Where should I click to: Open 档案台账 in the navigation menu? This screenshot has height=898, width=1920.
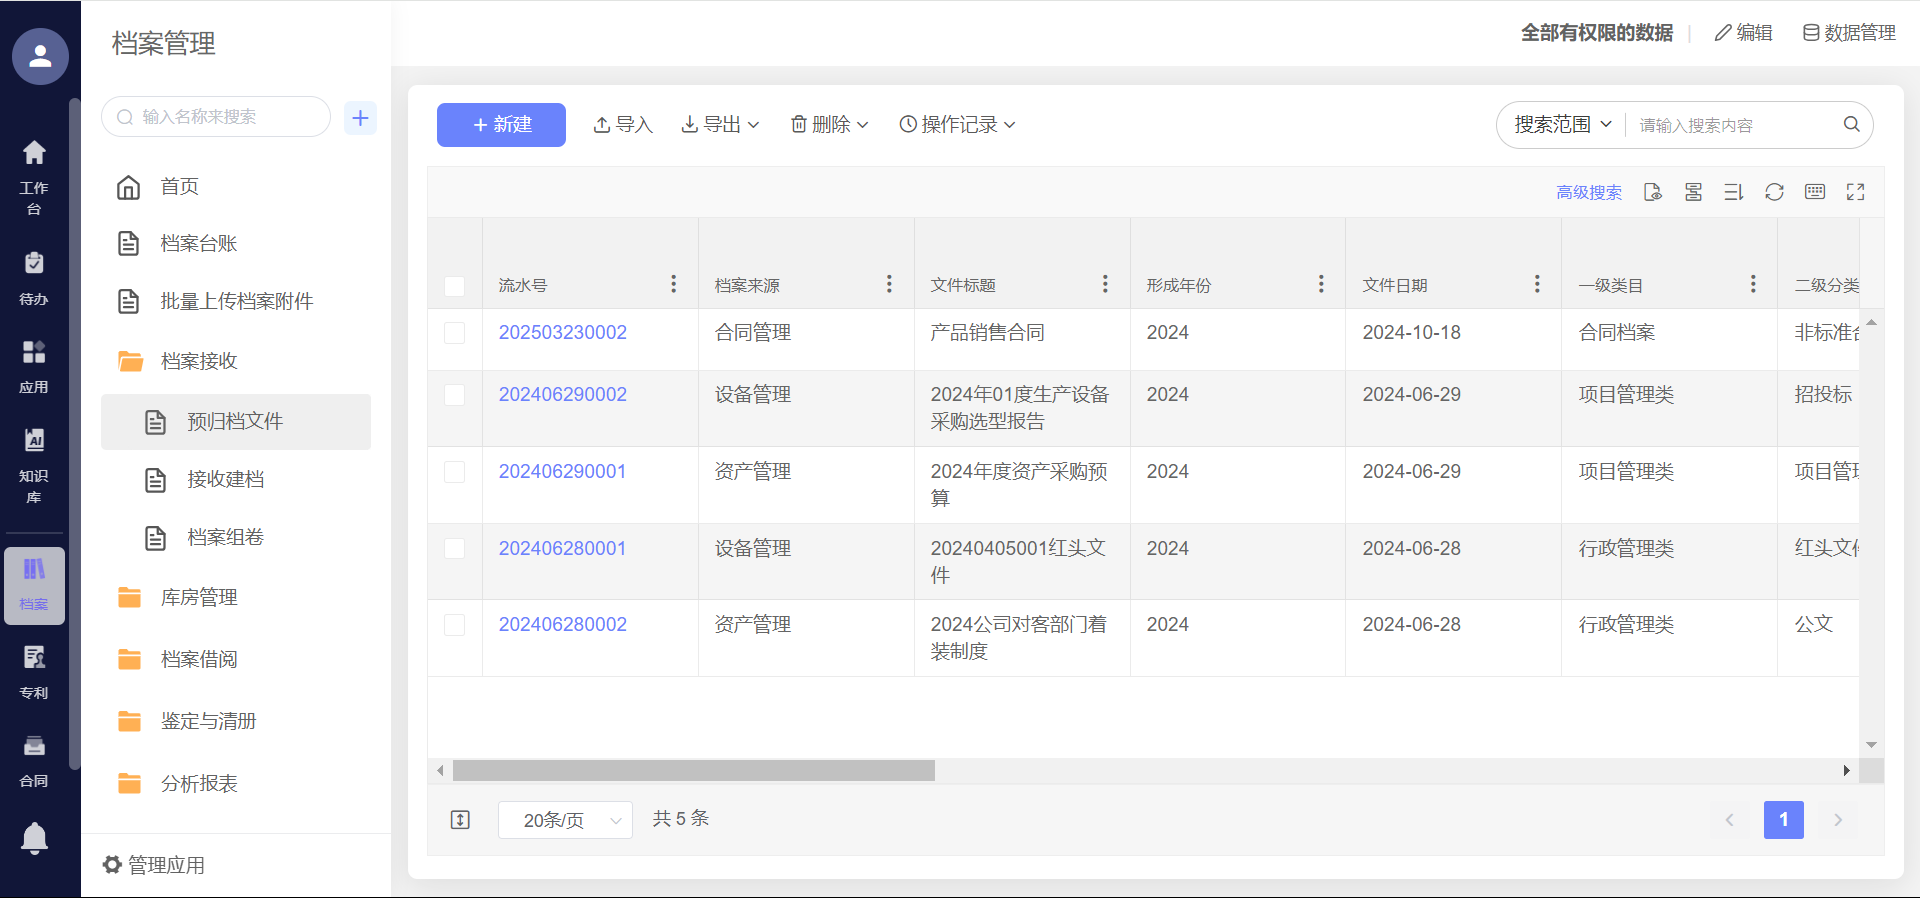[x=199, y=243]
